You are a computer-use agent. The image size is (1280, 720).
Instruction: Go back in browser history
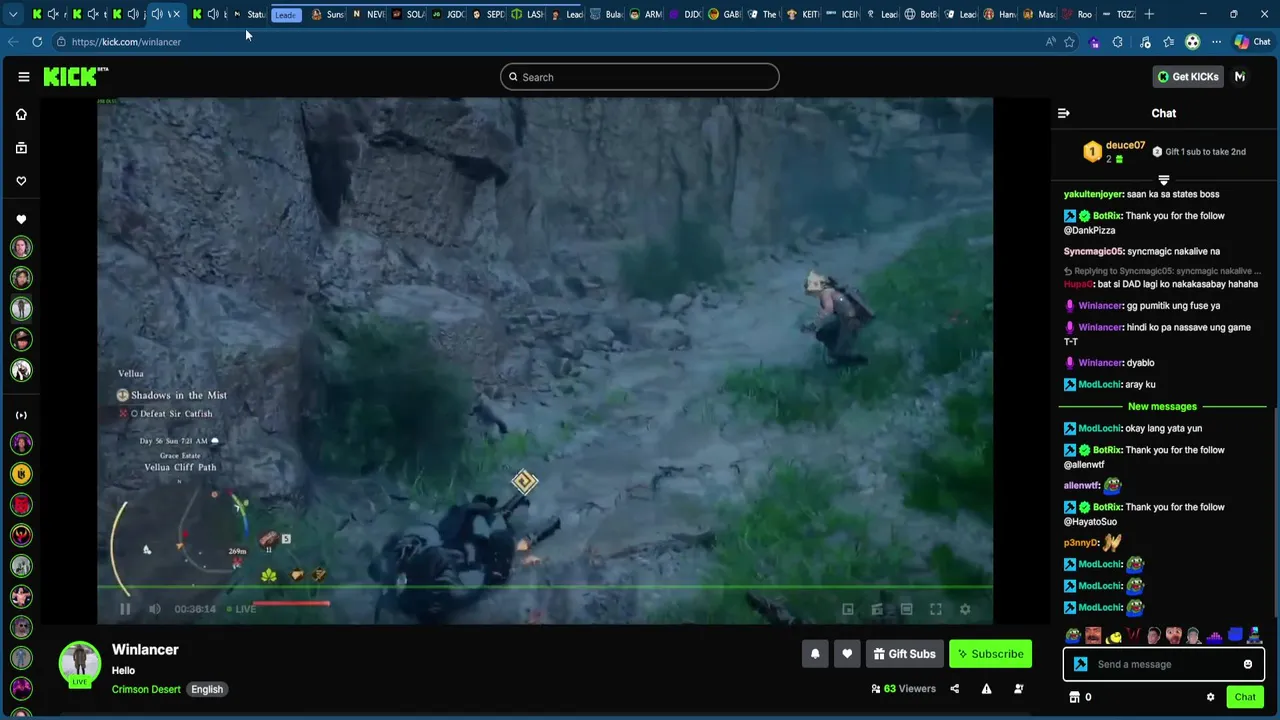point(12,42)
